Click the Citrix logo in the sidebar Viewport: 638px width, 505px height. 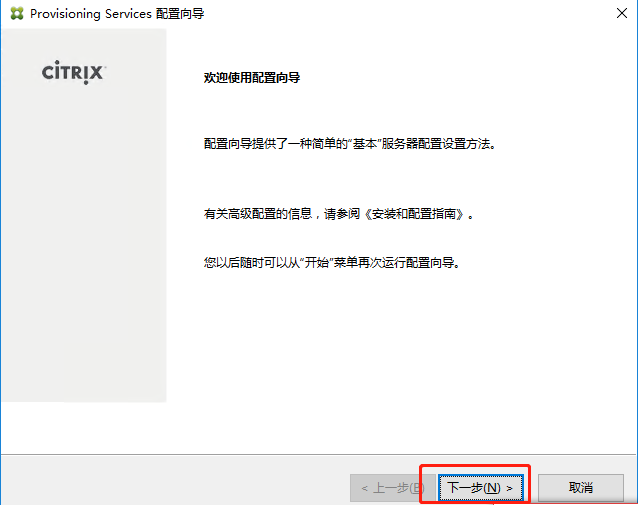[74, 73]
